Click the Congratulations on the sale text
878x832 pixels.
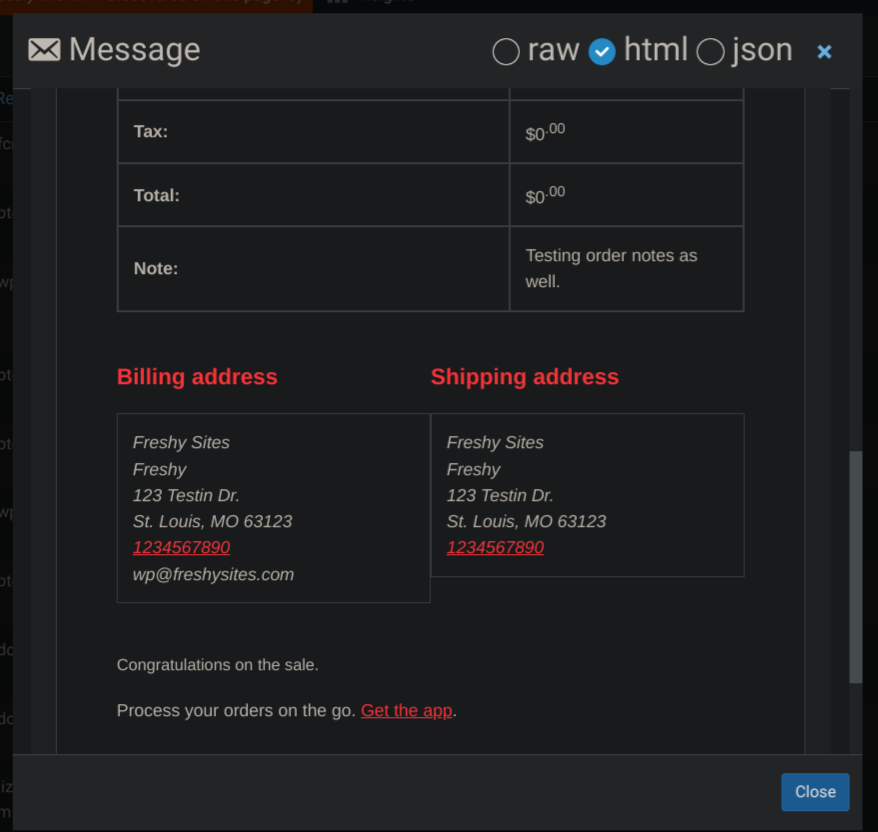click(x=217, y=664)
